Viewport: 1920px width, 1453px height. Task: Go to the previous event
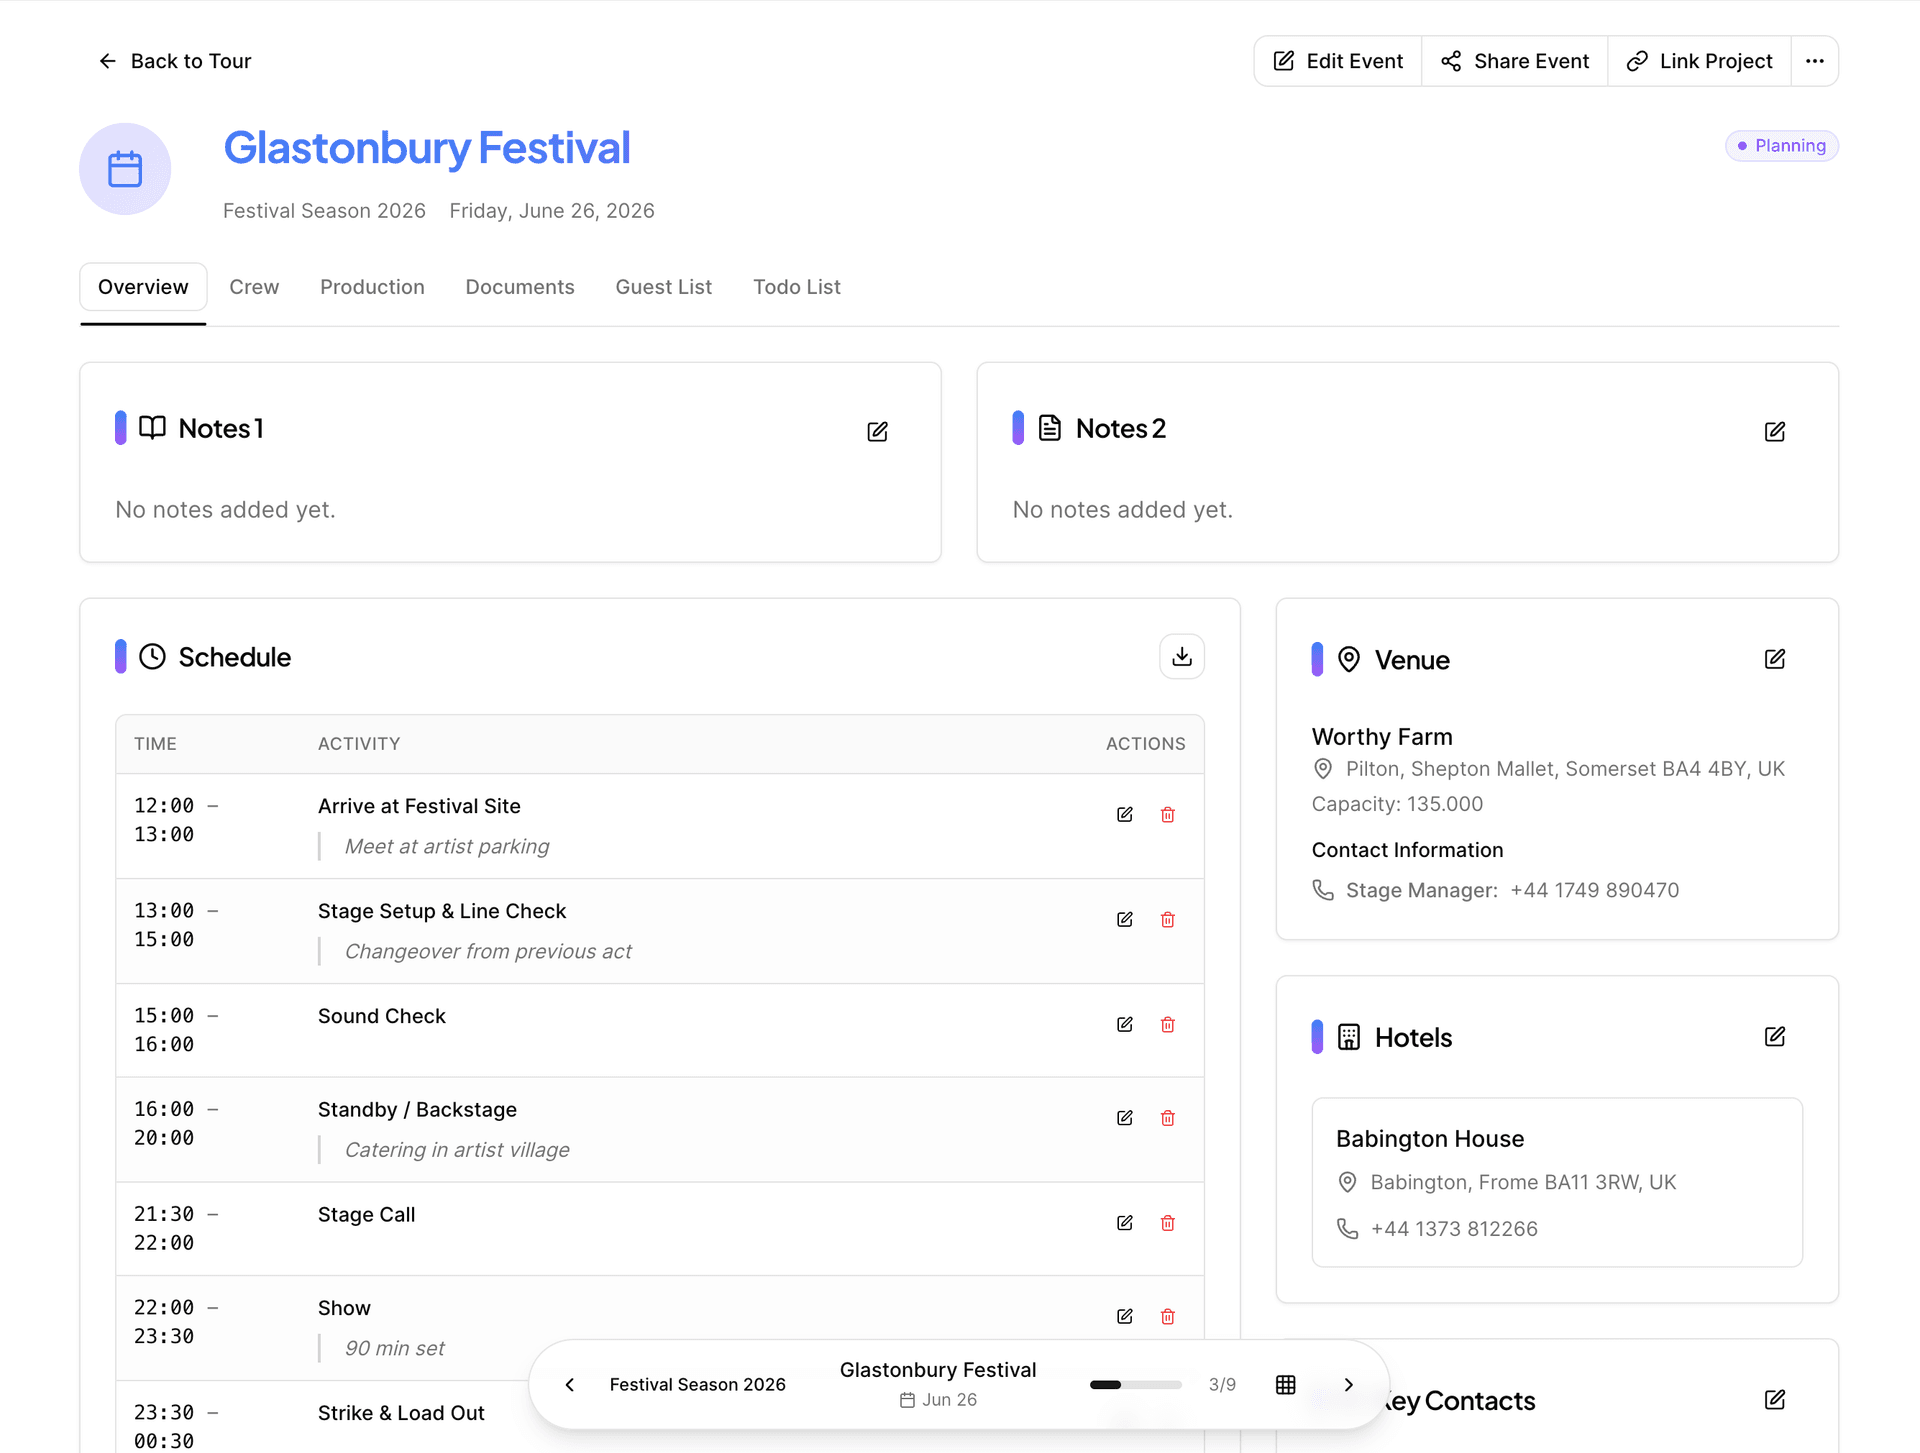tap(570, 1385)
